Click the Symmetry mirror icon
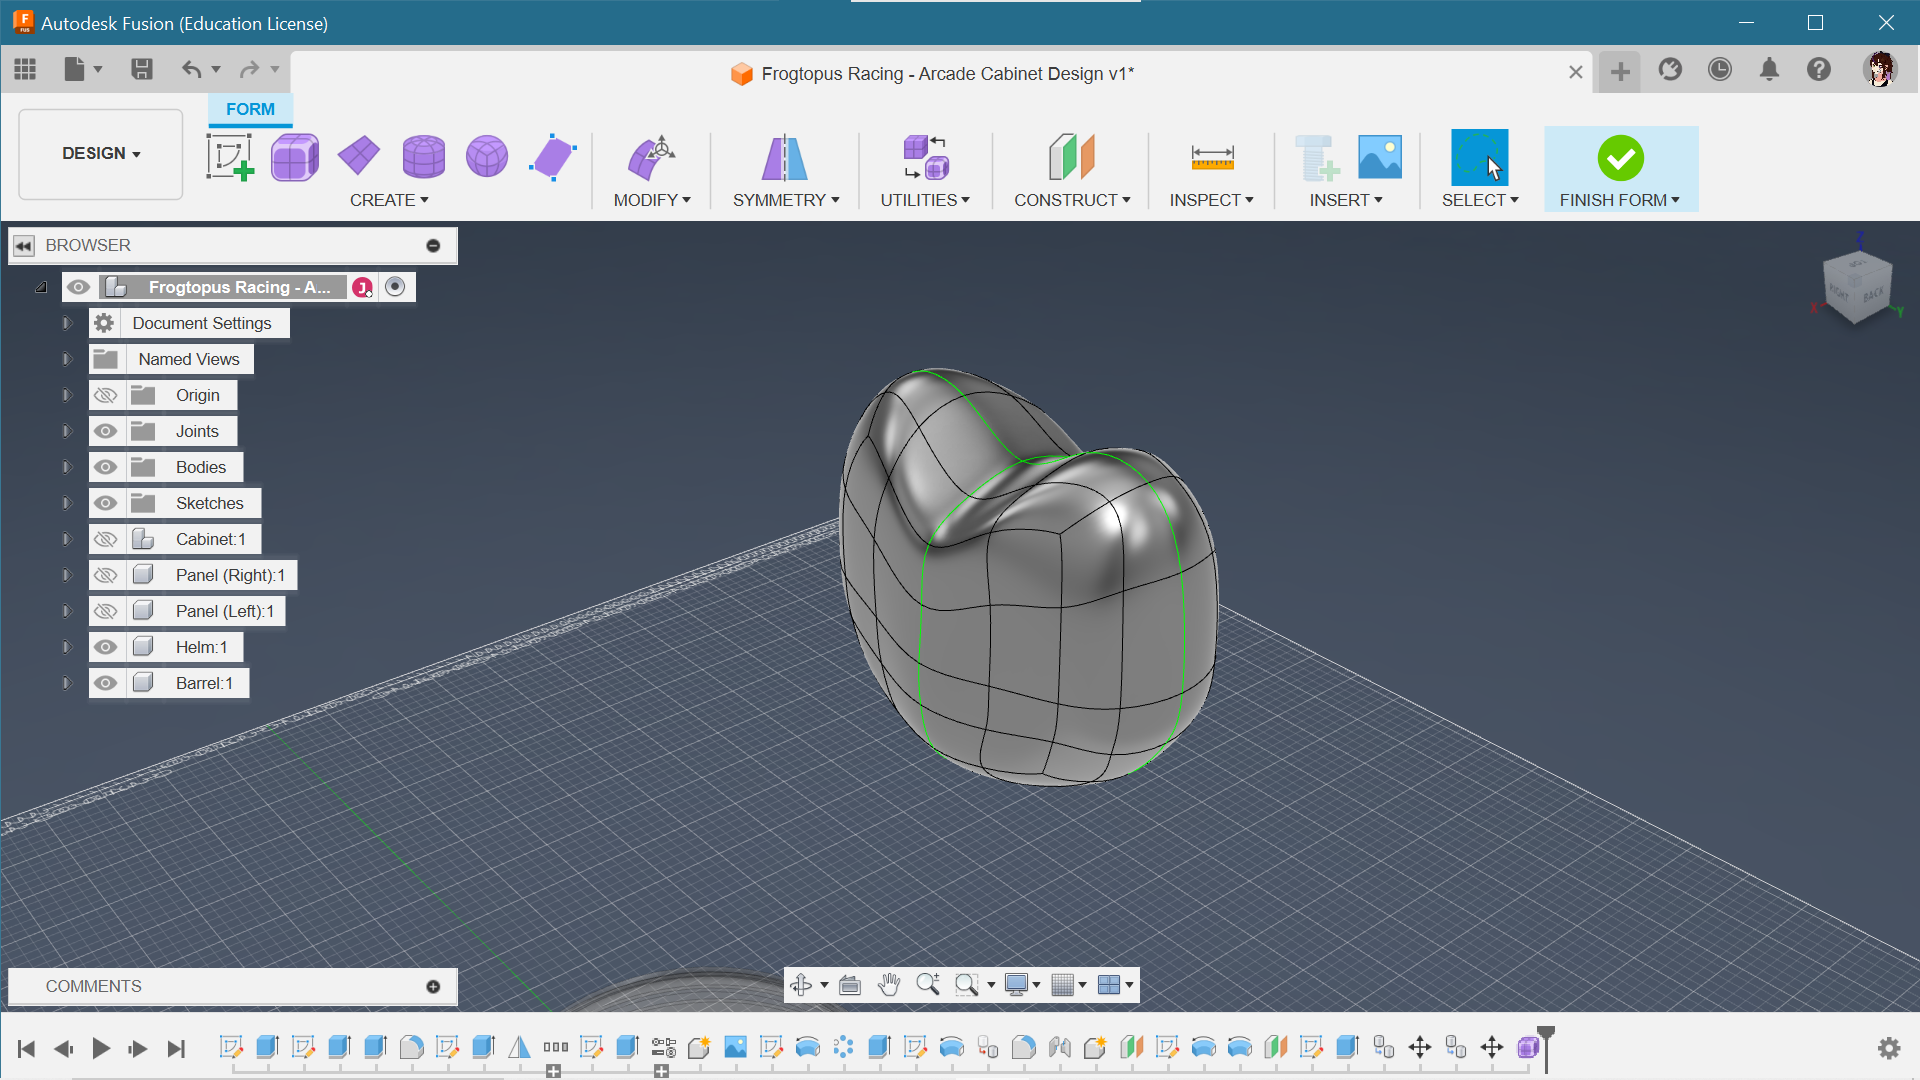 tap(785, 157)
